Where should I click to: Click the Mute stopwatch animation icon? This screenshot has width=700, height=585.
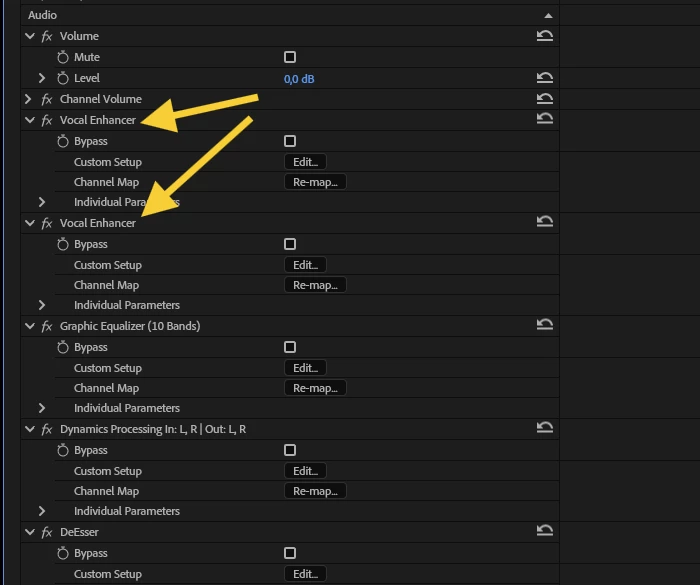tap(63, 57)
